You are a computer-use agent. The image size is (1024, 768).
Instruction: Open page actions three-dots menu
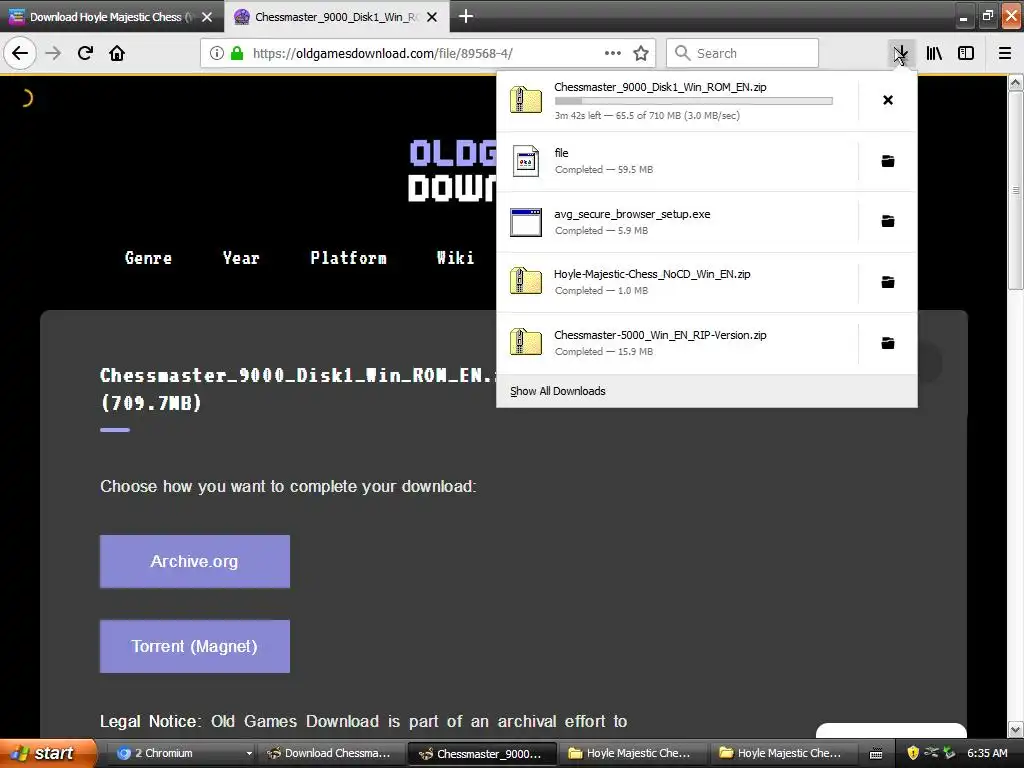[613, 54]
